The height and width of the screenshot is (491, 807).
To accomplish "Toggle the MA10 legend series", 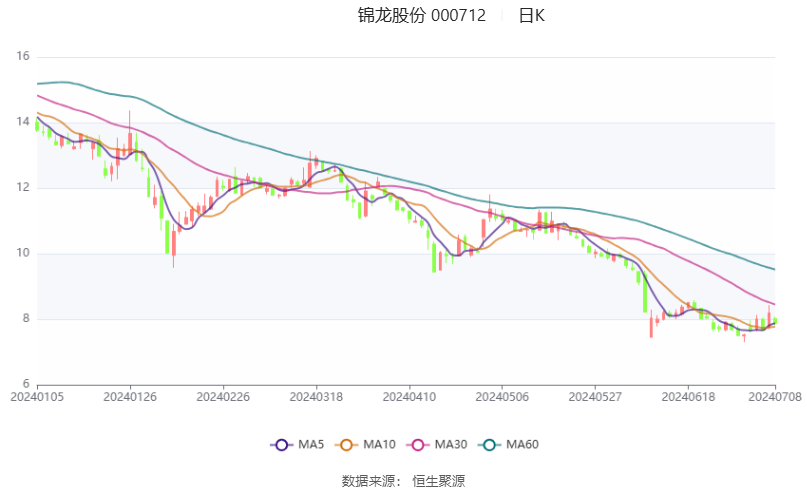I will (365, 445).
